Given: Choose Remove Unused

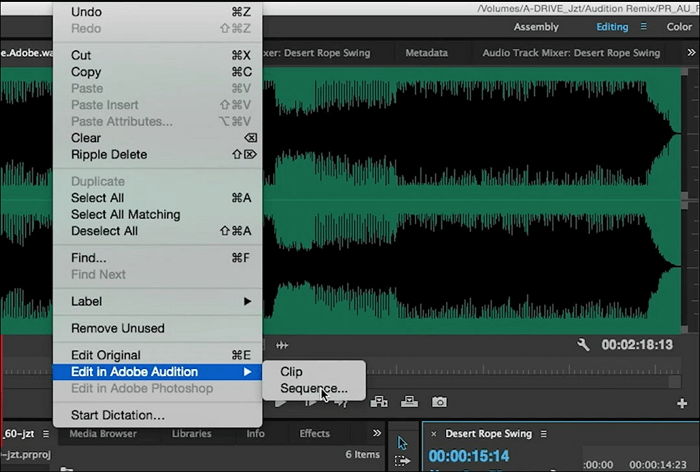Looking at the screenshot, I should [x=158, y=328].
